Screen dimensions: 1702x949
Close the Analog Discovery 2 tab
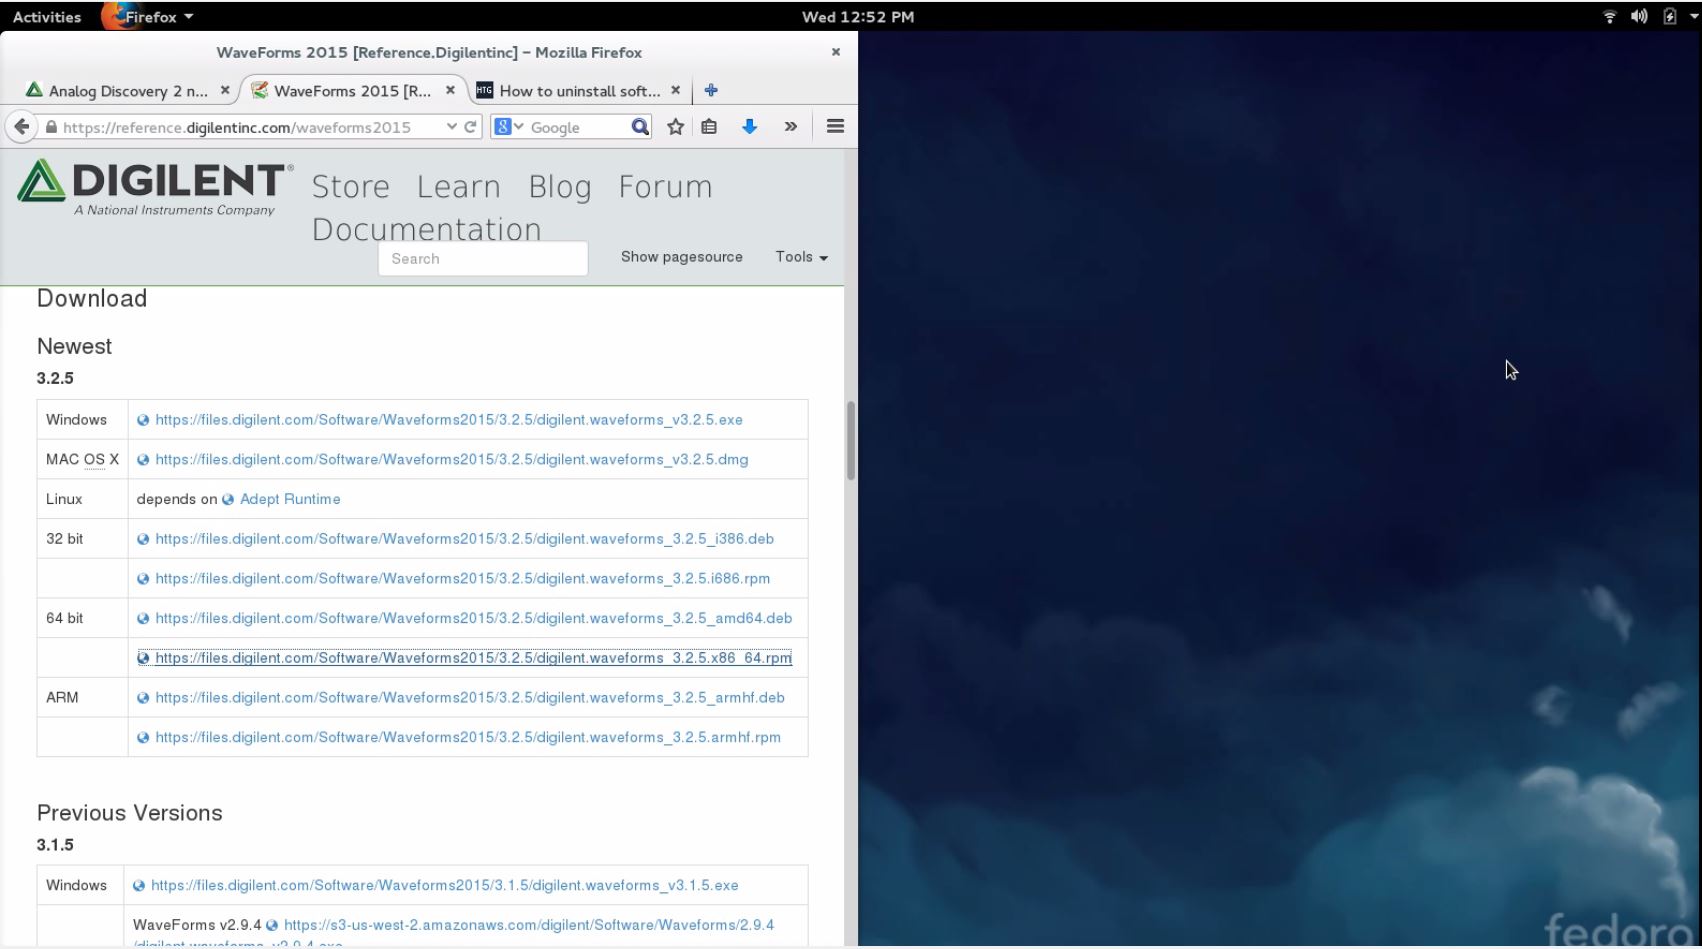[x=225, y=90]
